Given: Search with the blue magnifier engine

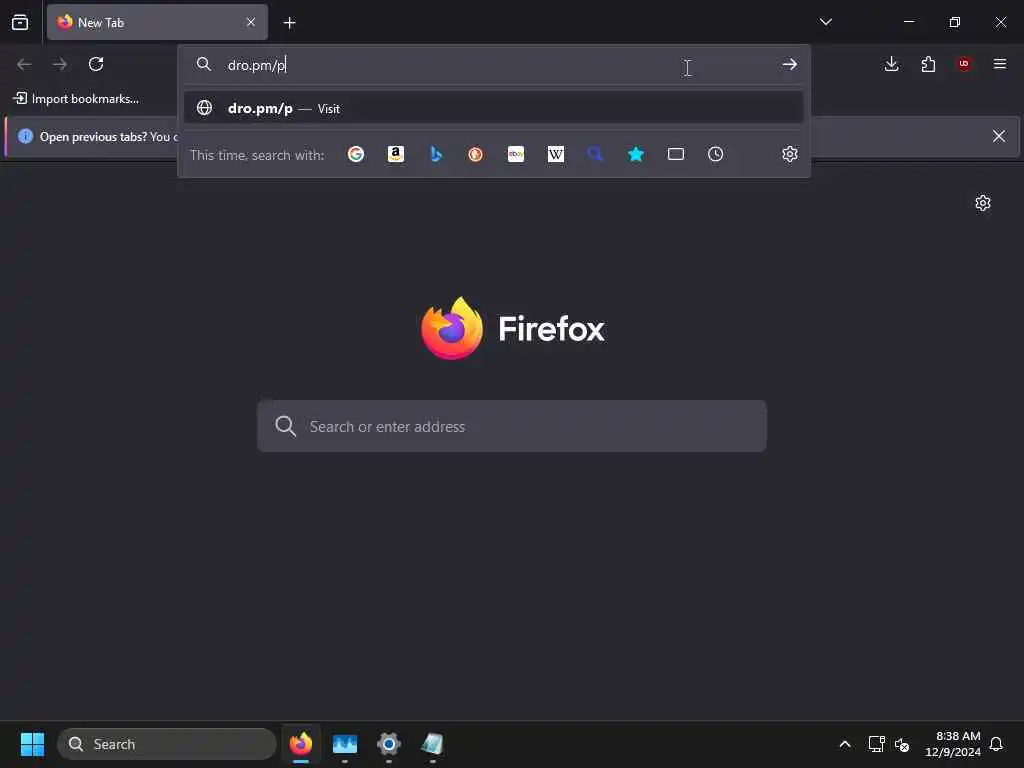Looking at the screenshot, I should point(596,154).
